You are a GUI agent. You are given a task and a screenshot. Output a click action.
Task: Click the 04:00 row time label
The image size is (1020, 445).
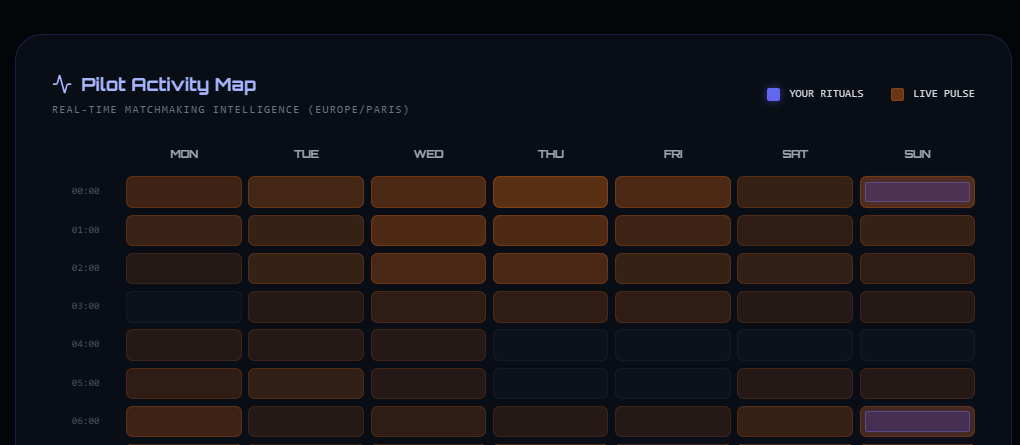85,344
